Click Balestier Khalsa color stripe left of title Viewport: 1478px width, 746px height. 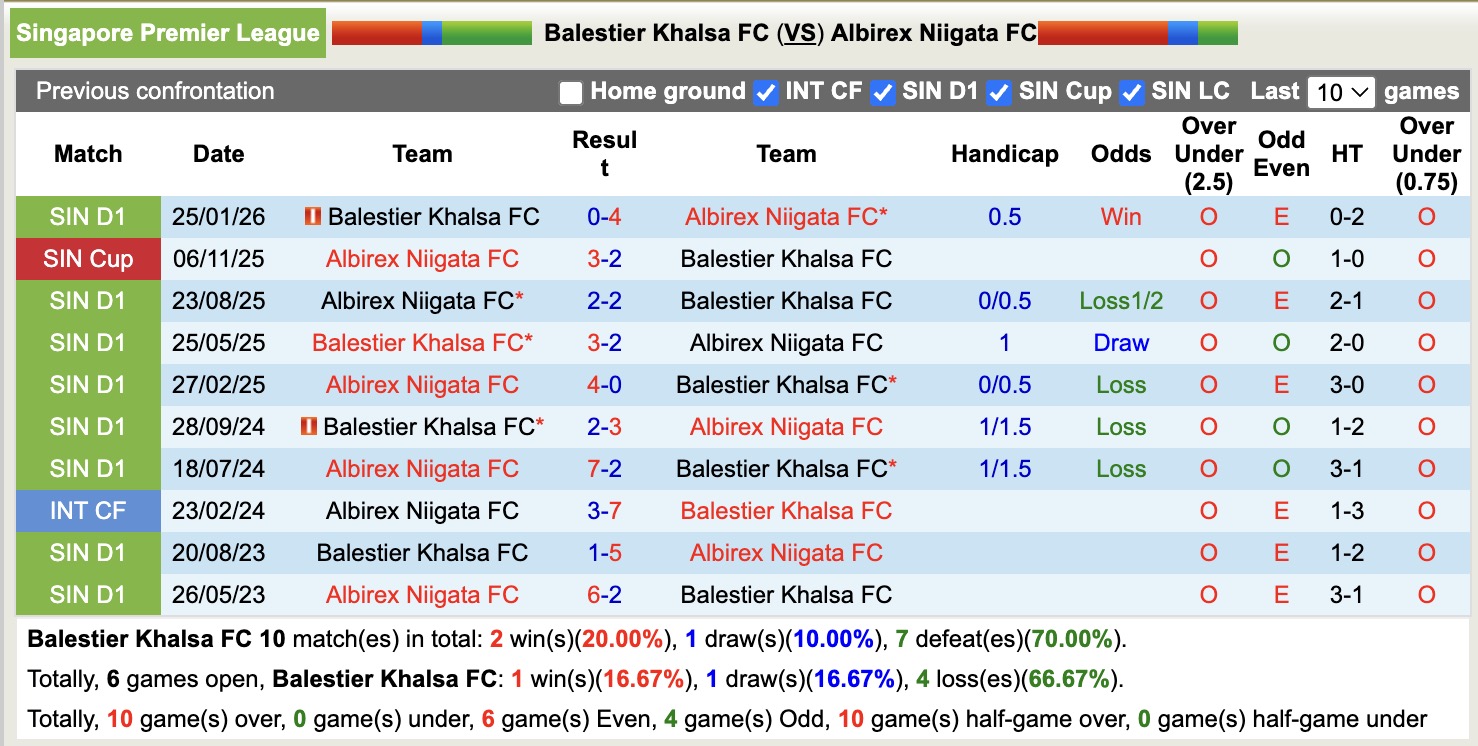pos(430,32)
